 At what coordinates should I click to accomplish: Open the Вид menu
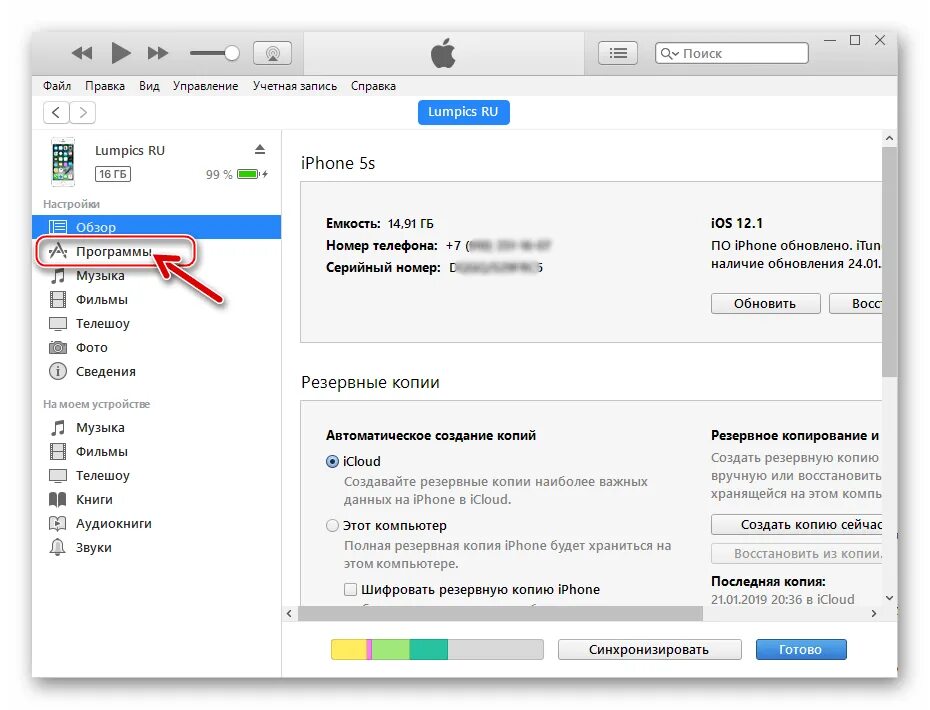(x=149, y=86)
